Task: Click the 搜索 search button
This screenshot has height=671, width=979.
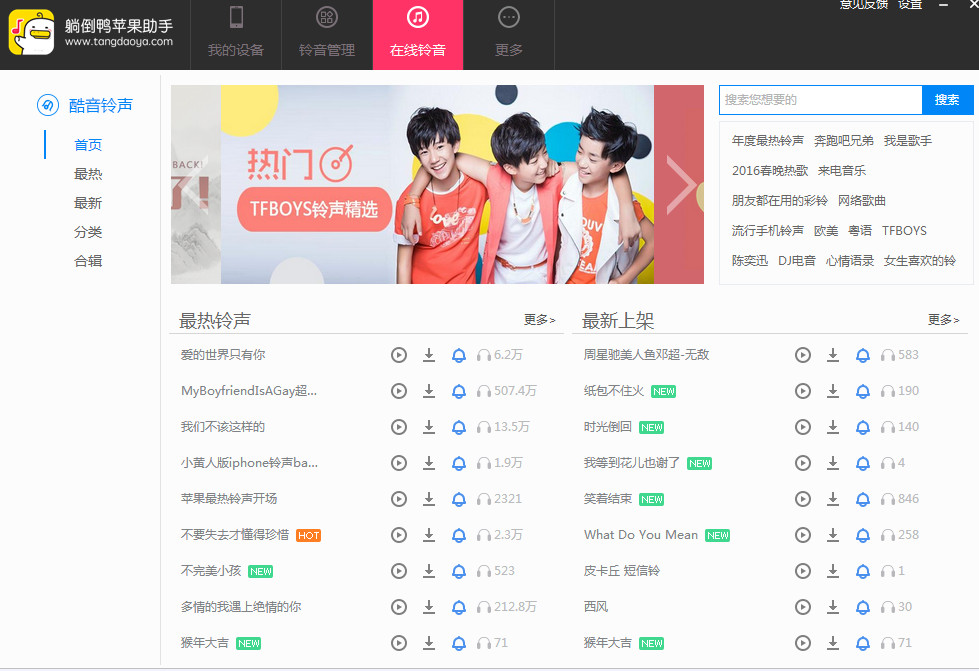Action: click(947, 100)
